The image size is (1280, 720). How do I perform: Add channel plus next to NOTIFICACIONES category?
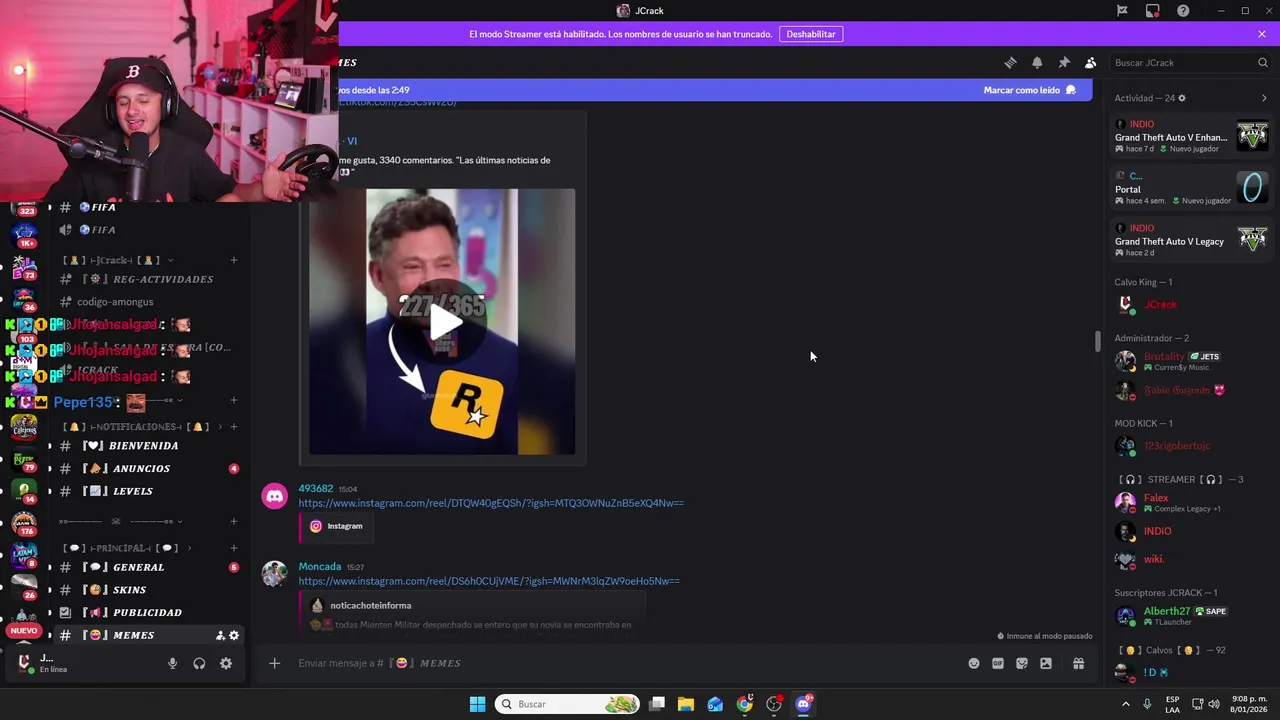[x=234, y=427]
